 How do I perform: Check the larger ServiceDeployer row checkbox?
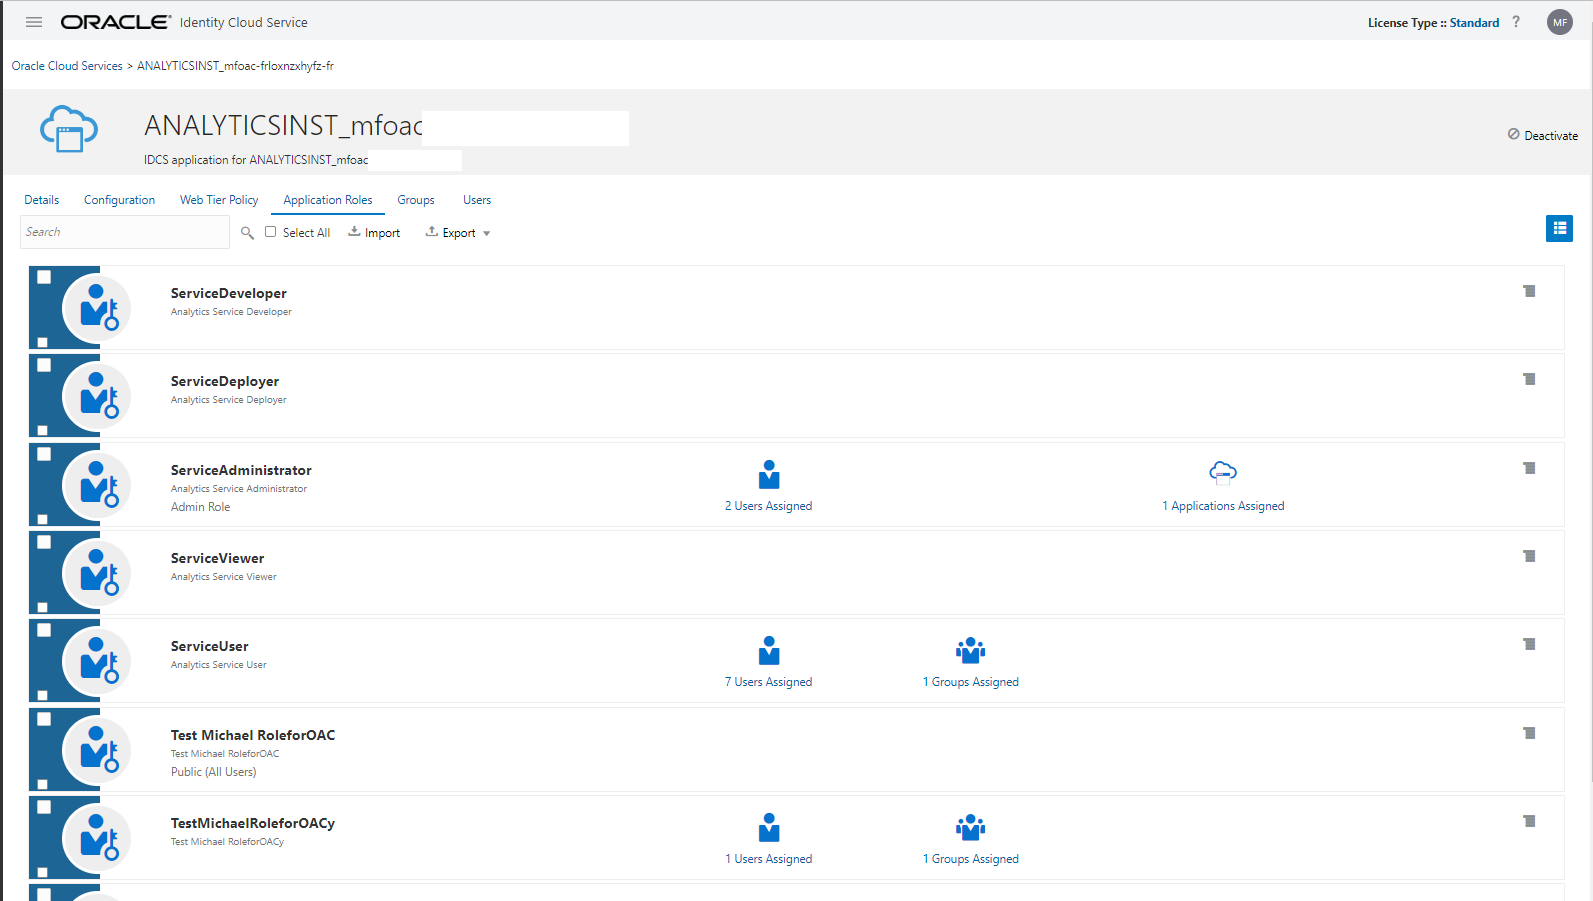tap(44, 365)
